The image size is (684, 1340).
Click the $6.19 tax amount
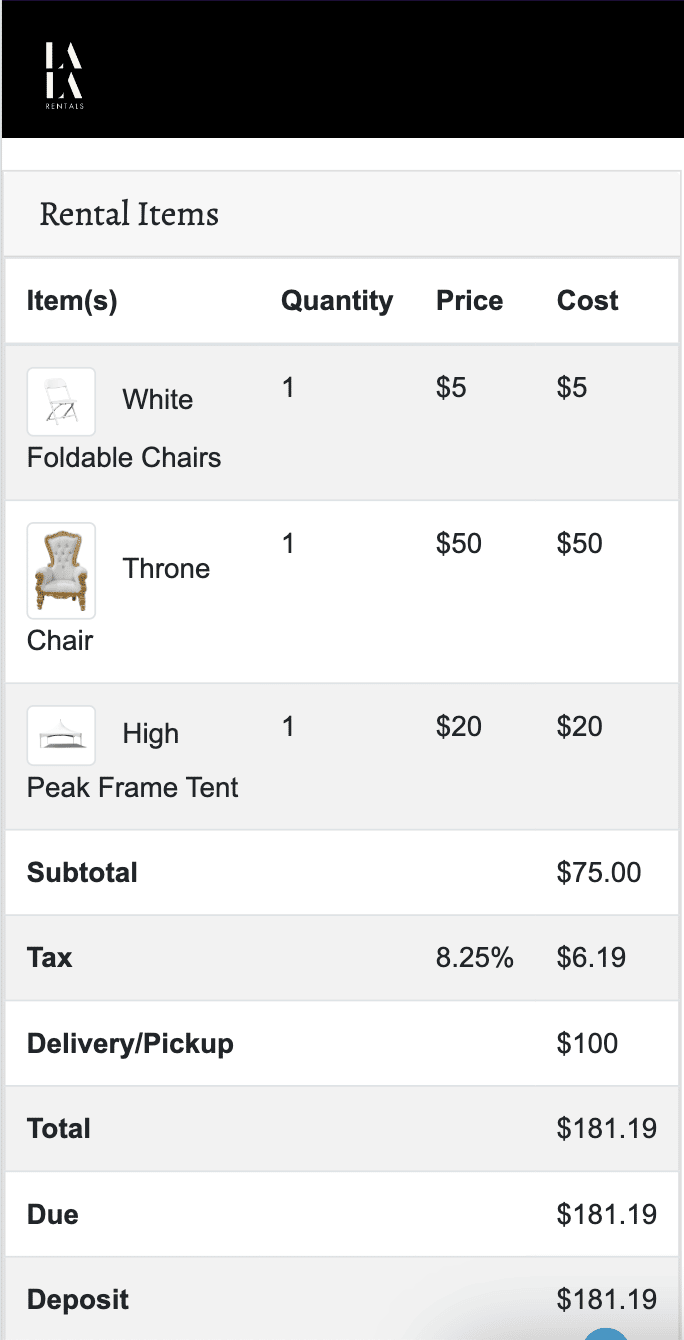click(x=592, y=958)
